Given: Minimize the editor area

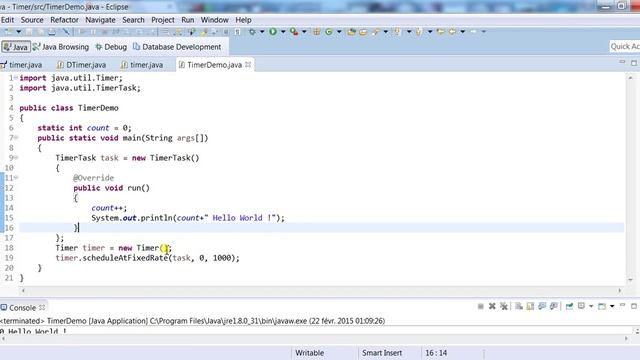Looking at the screenshot, I should tap(622, 62).
